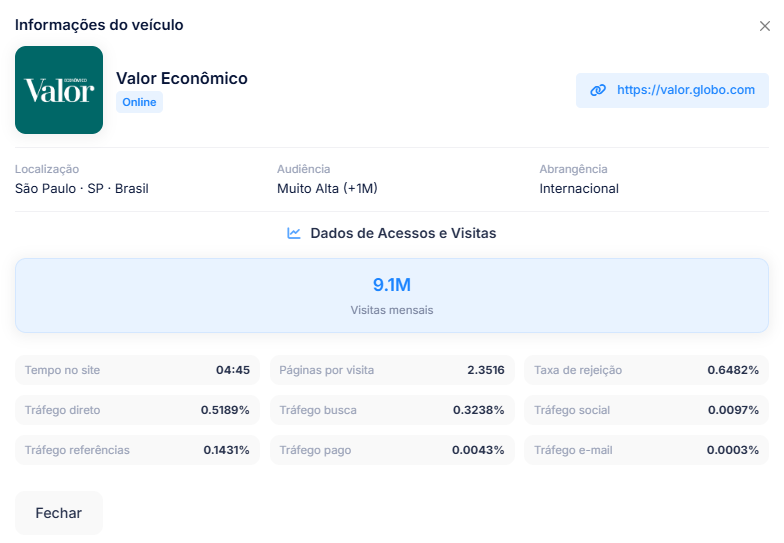
Task: Click the Tráfego referências value 0.1431%
Action: (226, 450)
